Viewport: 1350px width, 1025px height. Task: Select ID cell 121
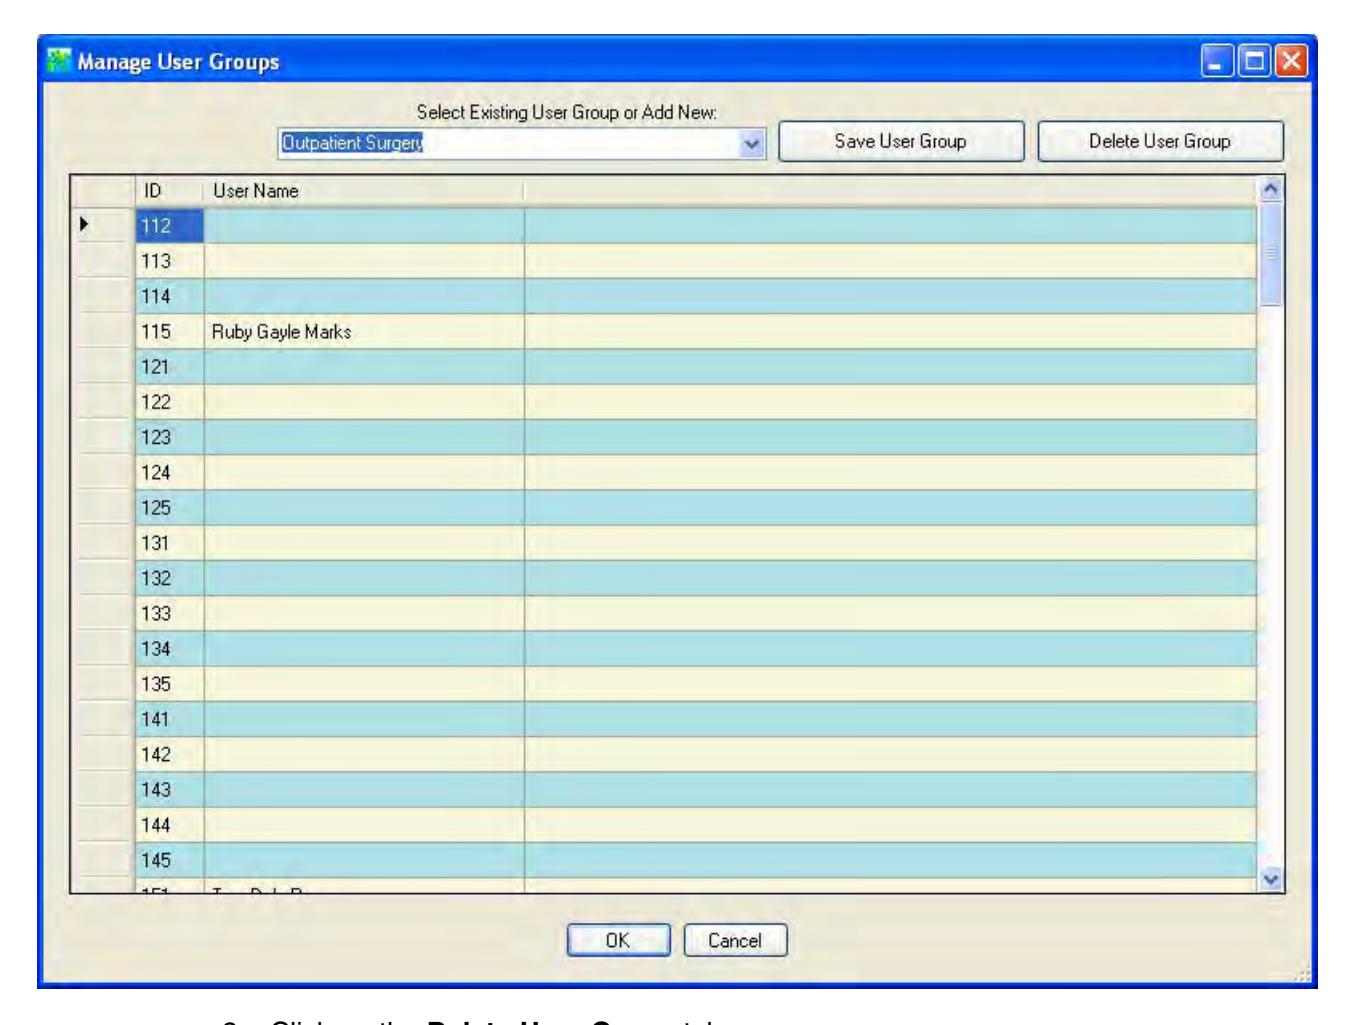(169, 367)
